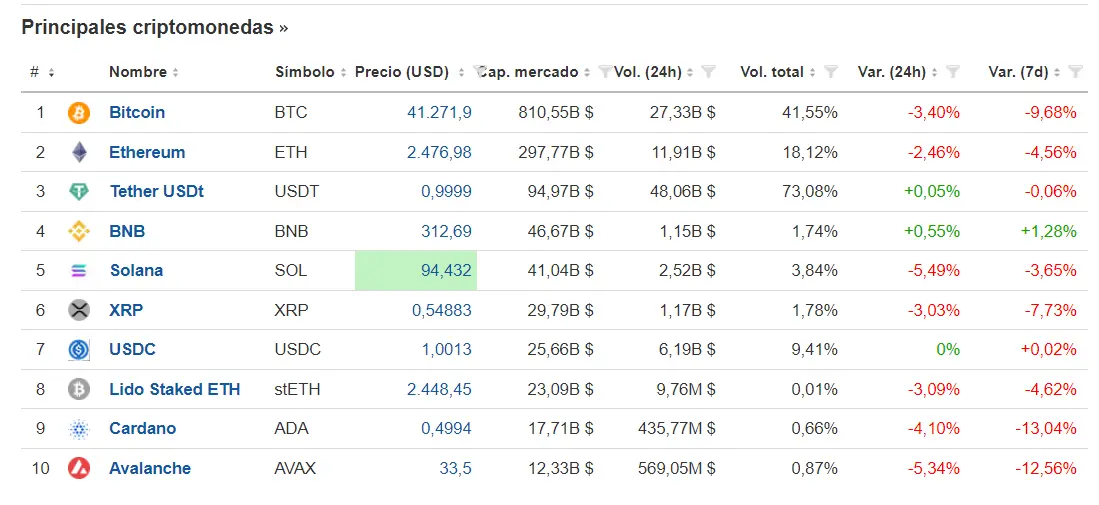Sort by Símbolo column arrows
This screenshot has width=1099, height=505.
(343, 72)
